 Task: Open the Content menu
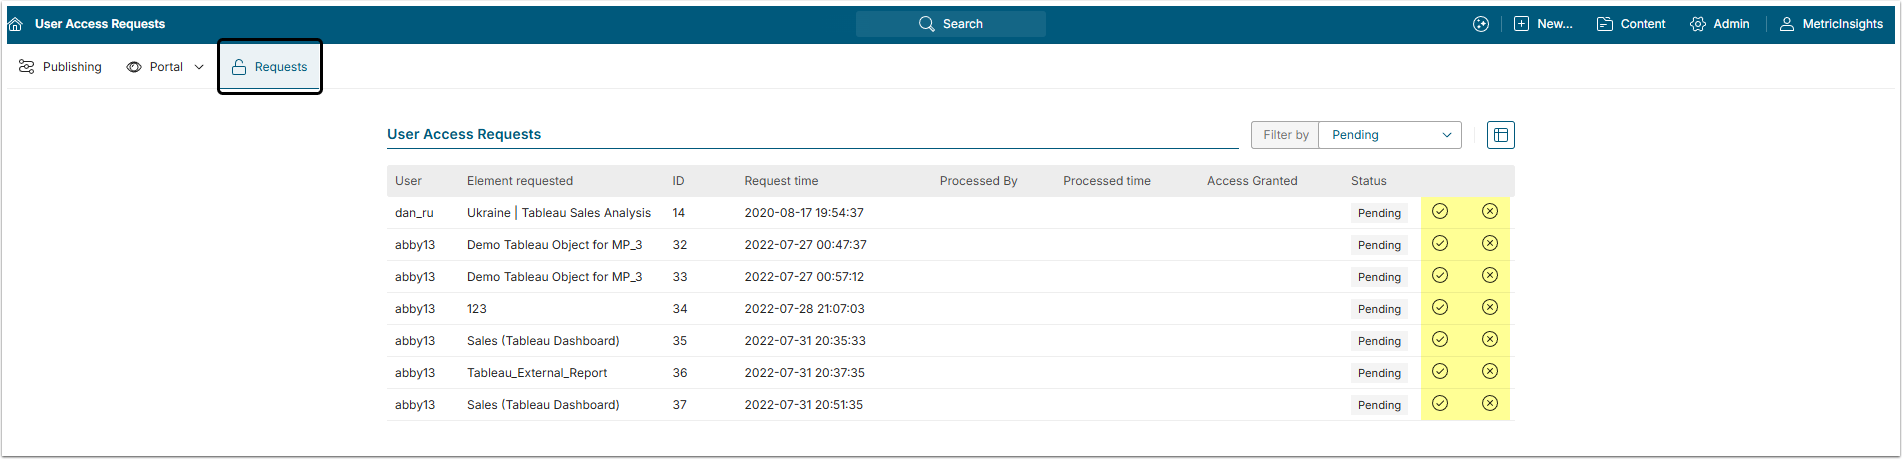1631,24
